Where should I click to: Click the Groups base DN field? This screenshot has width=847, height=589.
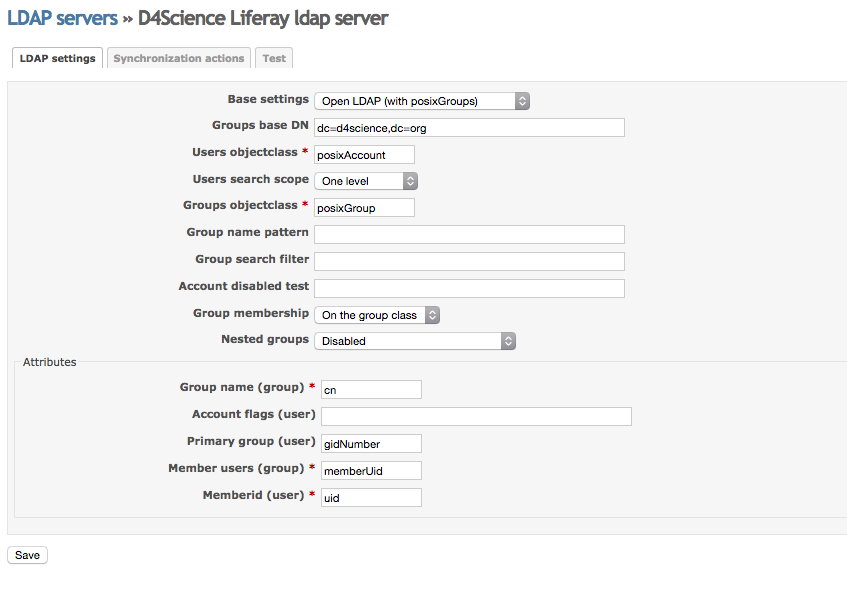tap(469, 128)
